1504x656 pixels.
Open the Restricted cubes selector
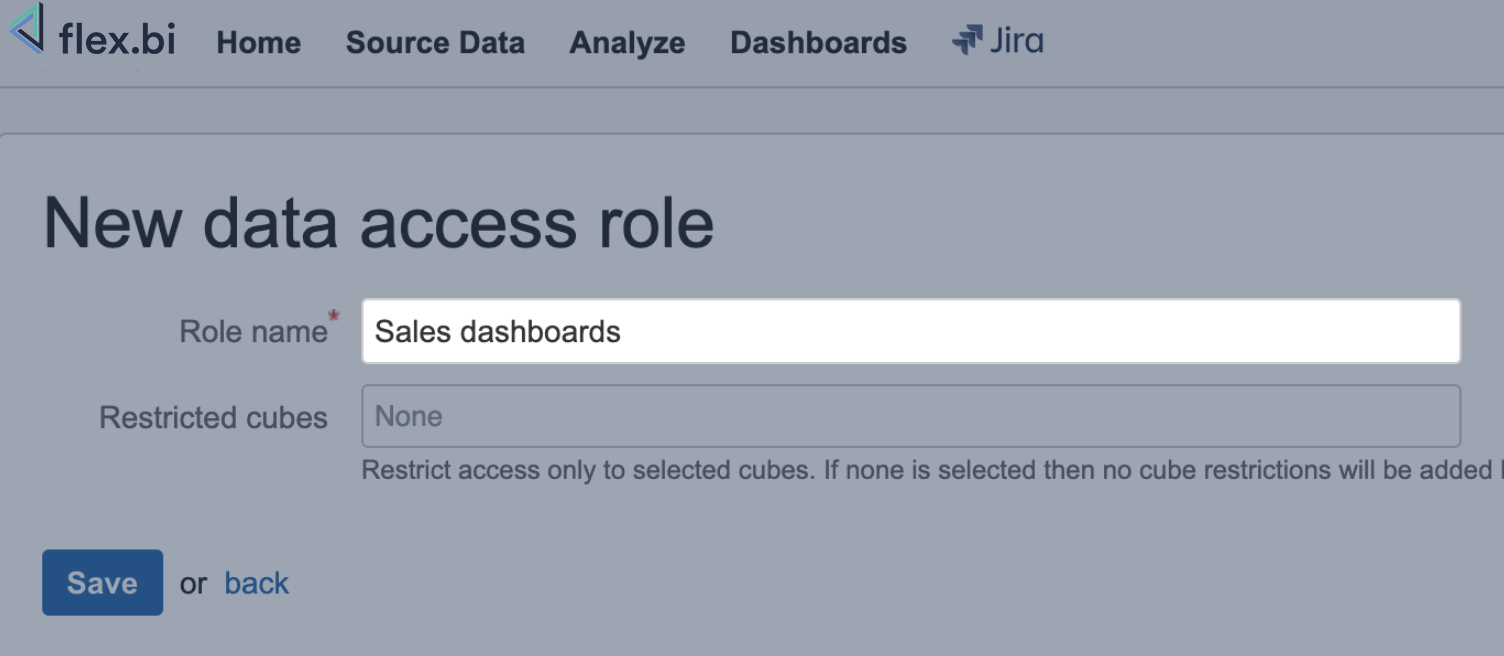tap(910, 416)
